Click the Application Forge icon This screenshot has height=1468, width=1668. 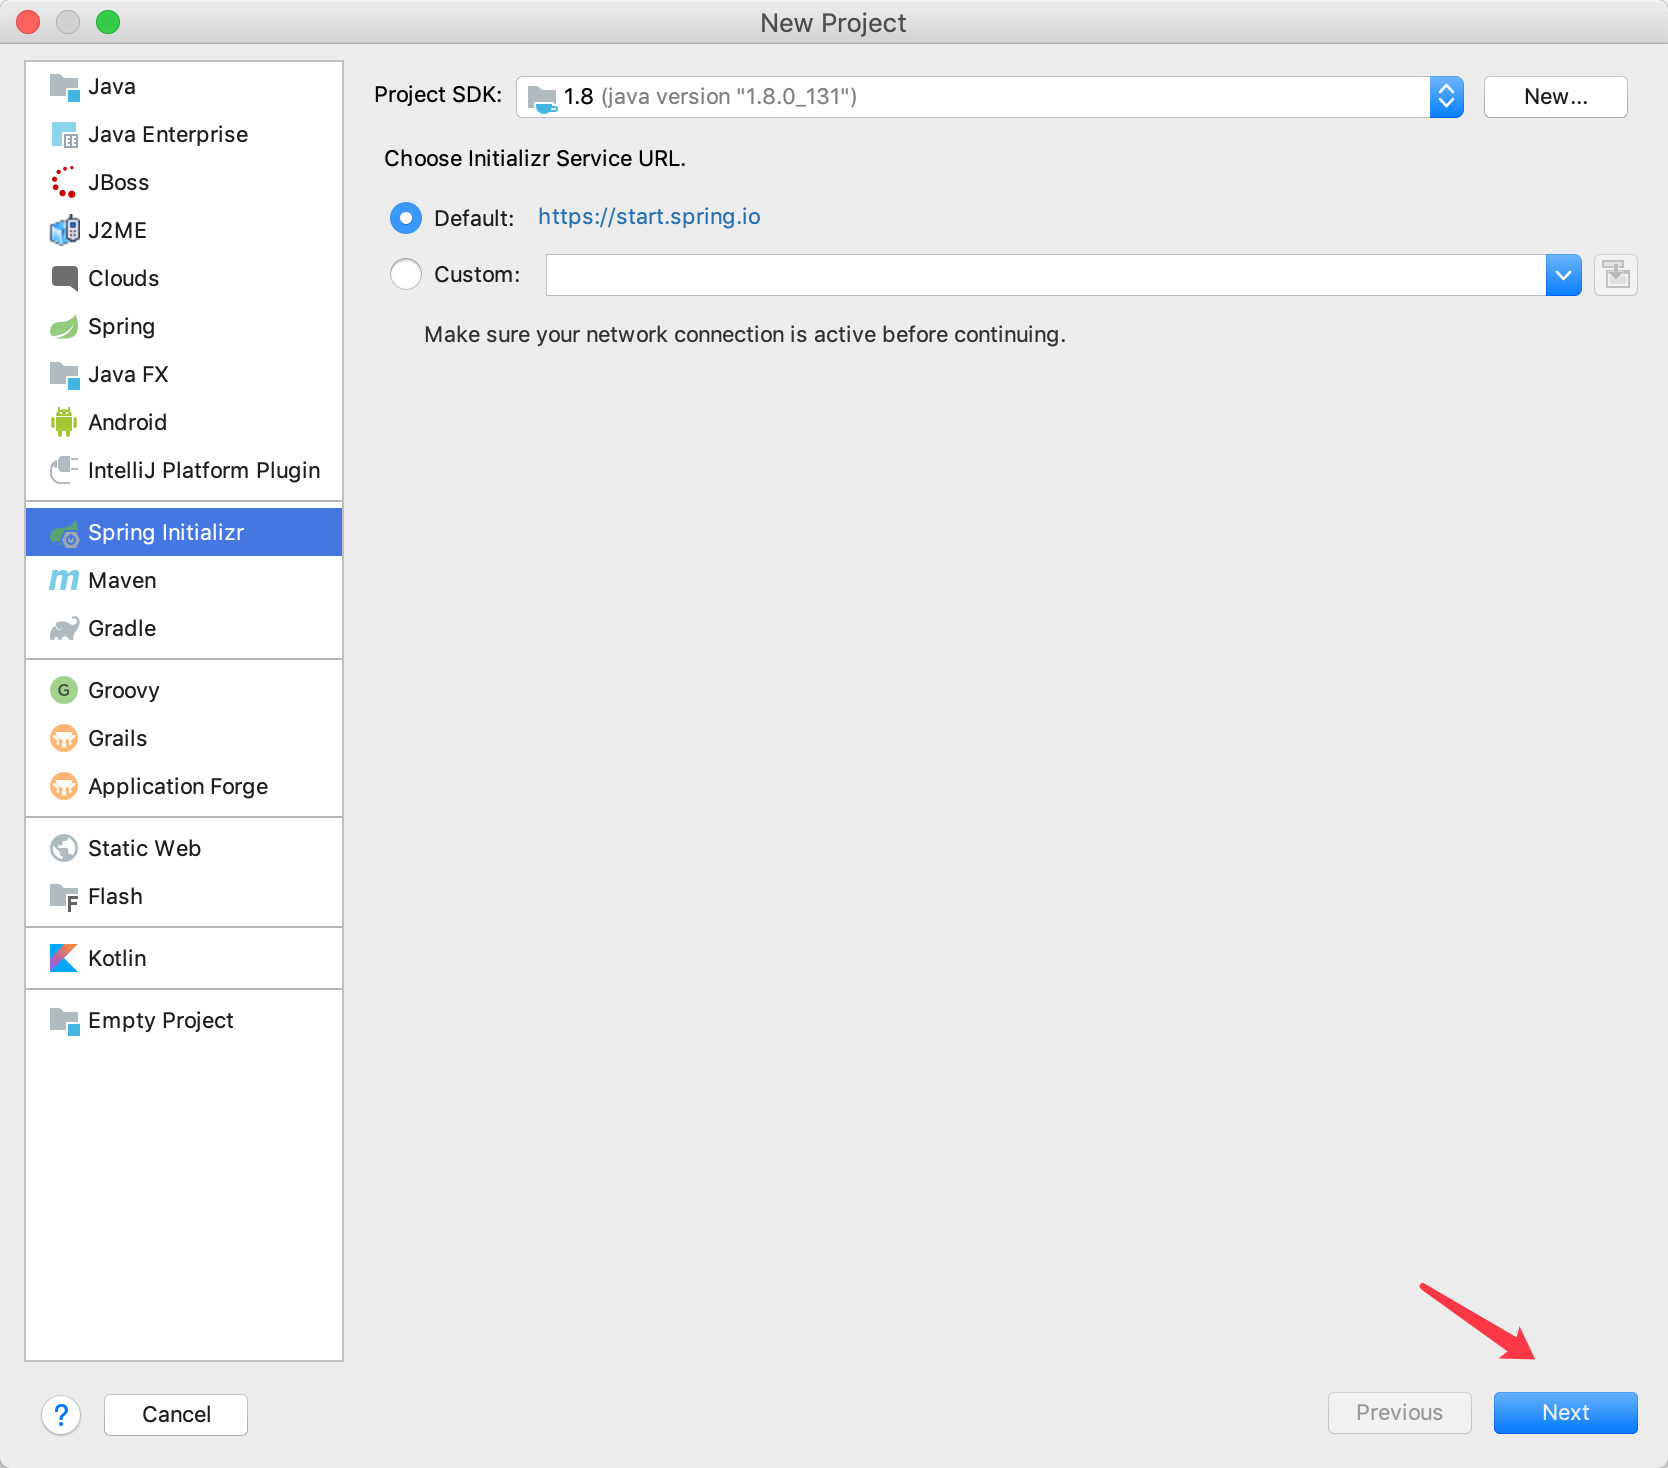tap(64, 786)
